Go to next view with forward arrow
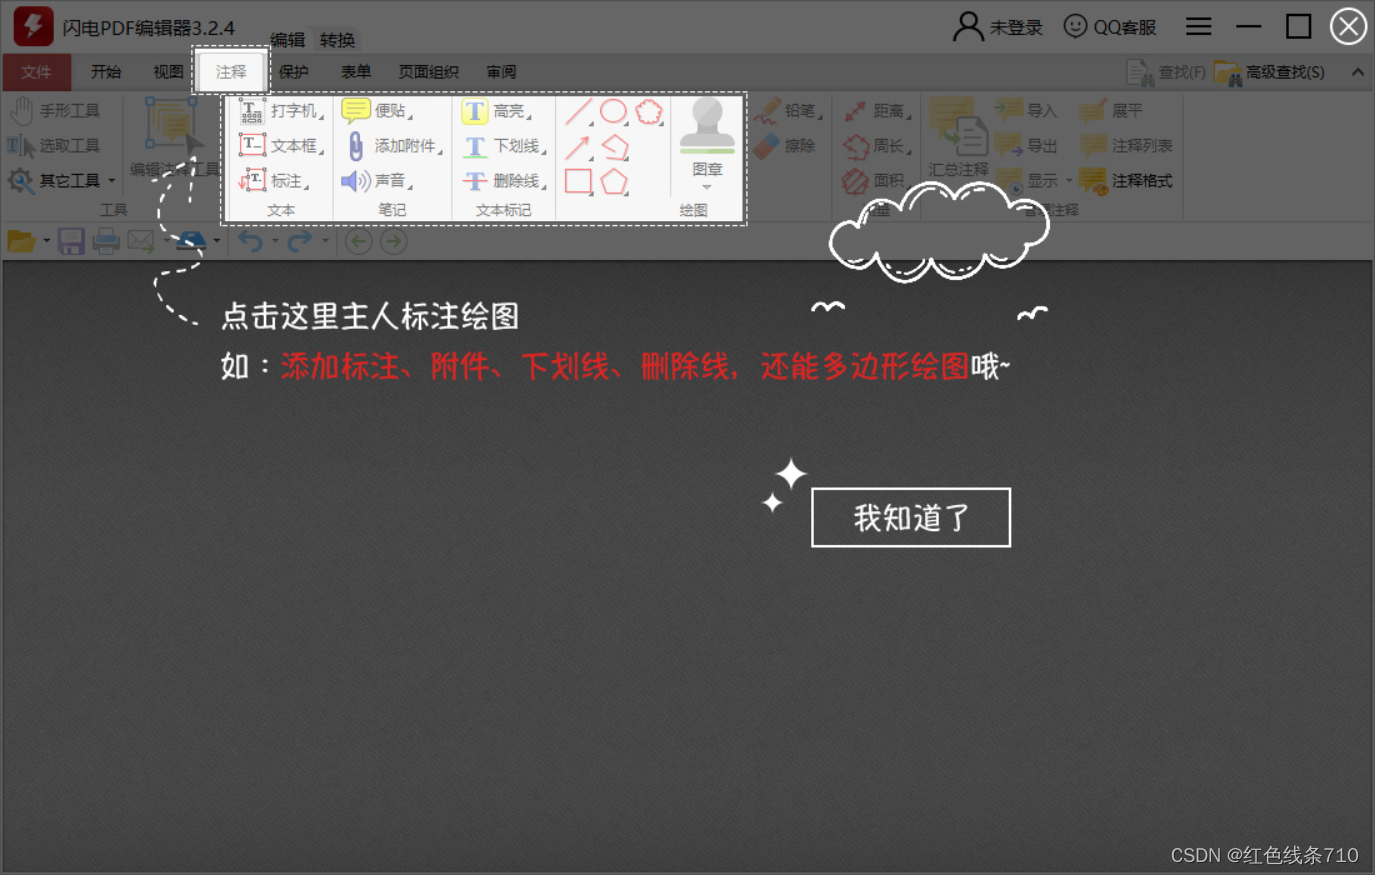The width and height of the screenshot is (1375, 875). (x=394, y=241)
